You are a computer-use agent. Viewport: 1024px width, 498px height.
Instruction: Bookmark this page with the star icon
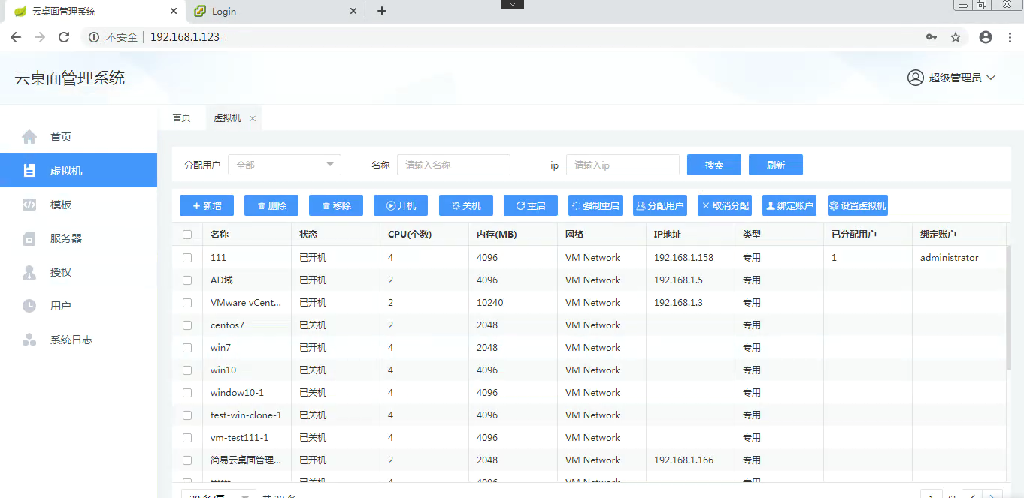[955, 37]
